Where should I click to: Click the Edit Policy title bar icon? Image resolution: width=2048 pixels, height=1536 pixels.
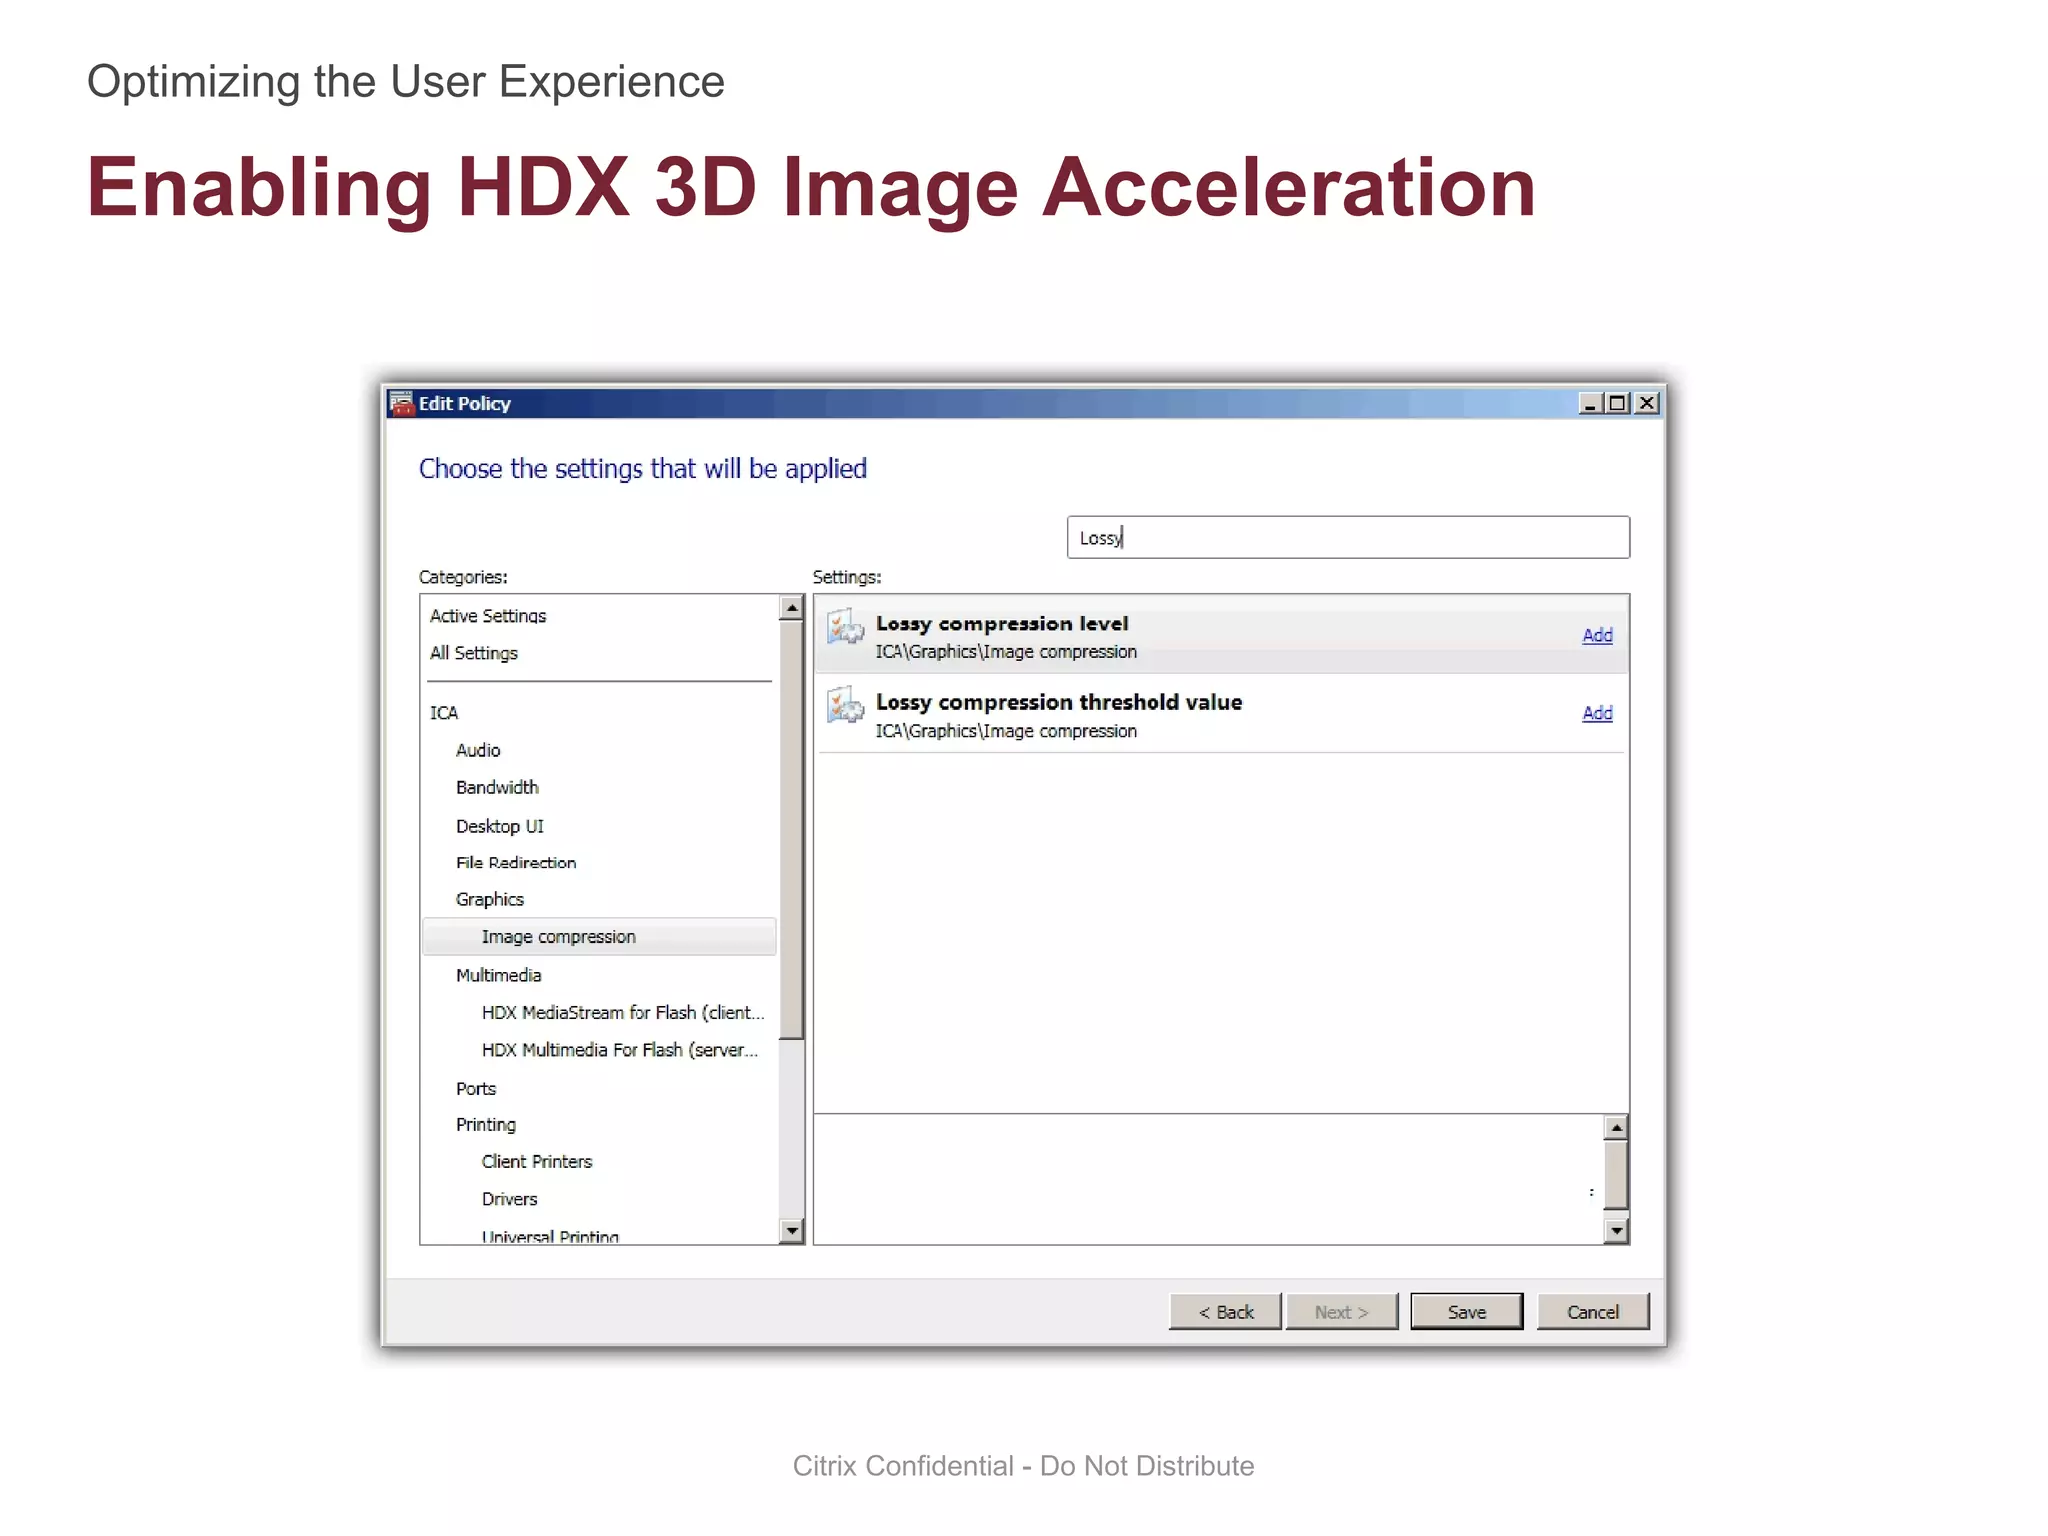(402, 403)
